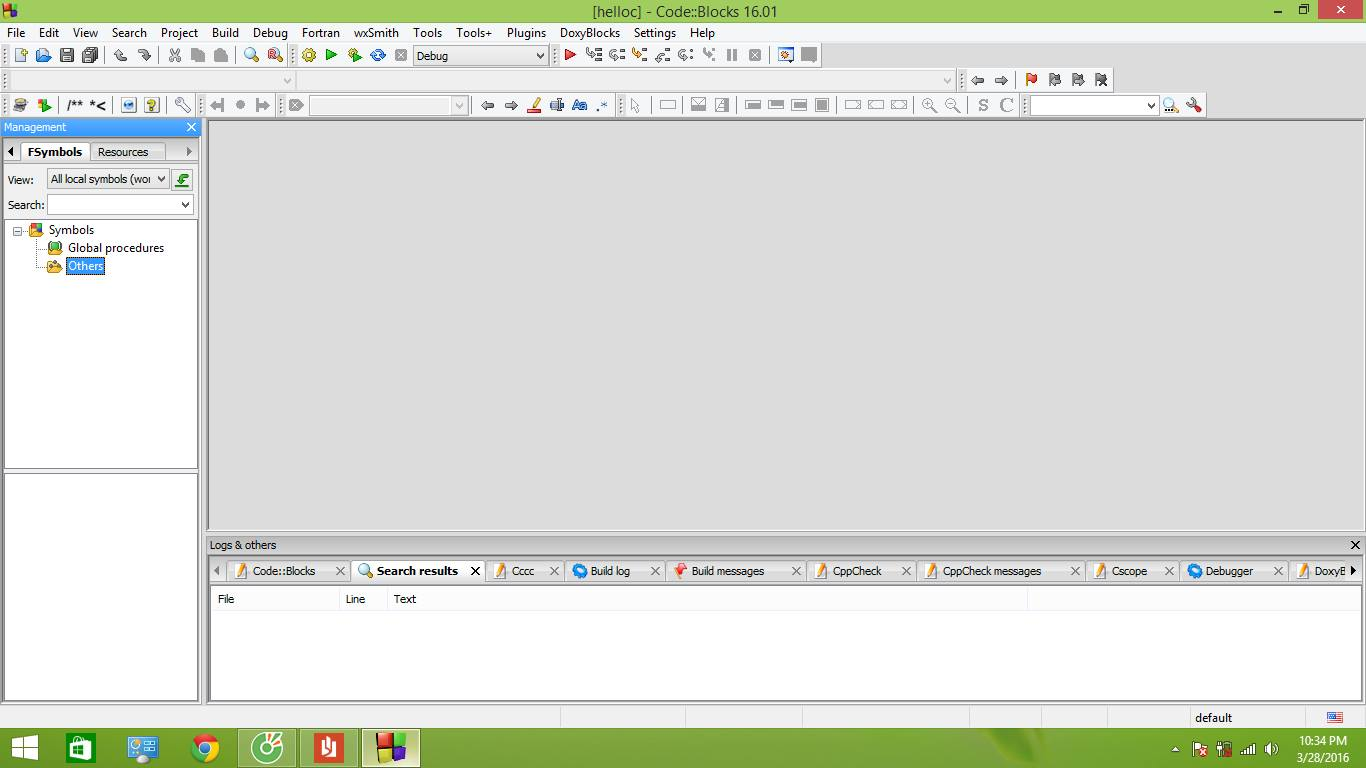This screenshot has height=768, width=1366.
Task: Click the Build and run icon
Action: point(354,55)
